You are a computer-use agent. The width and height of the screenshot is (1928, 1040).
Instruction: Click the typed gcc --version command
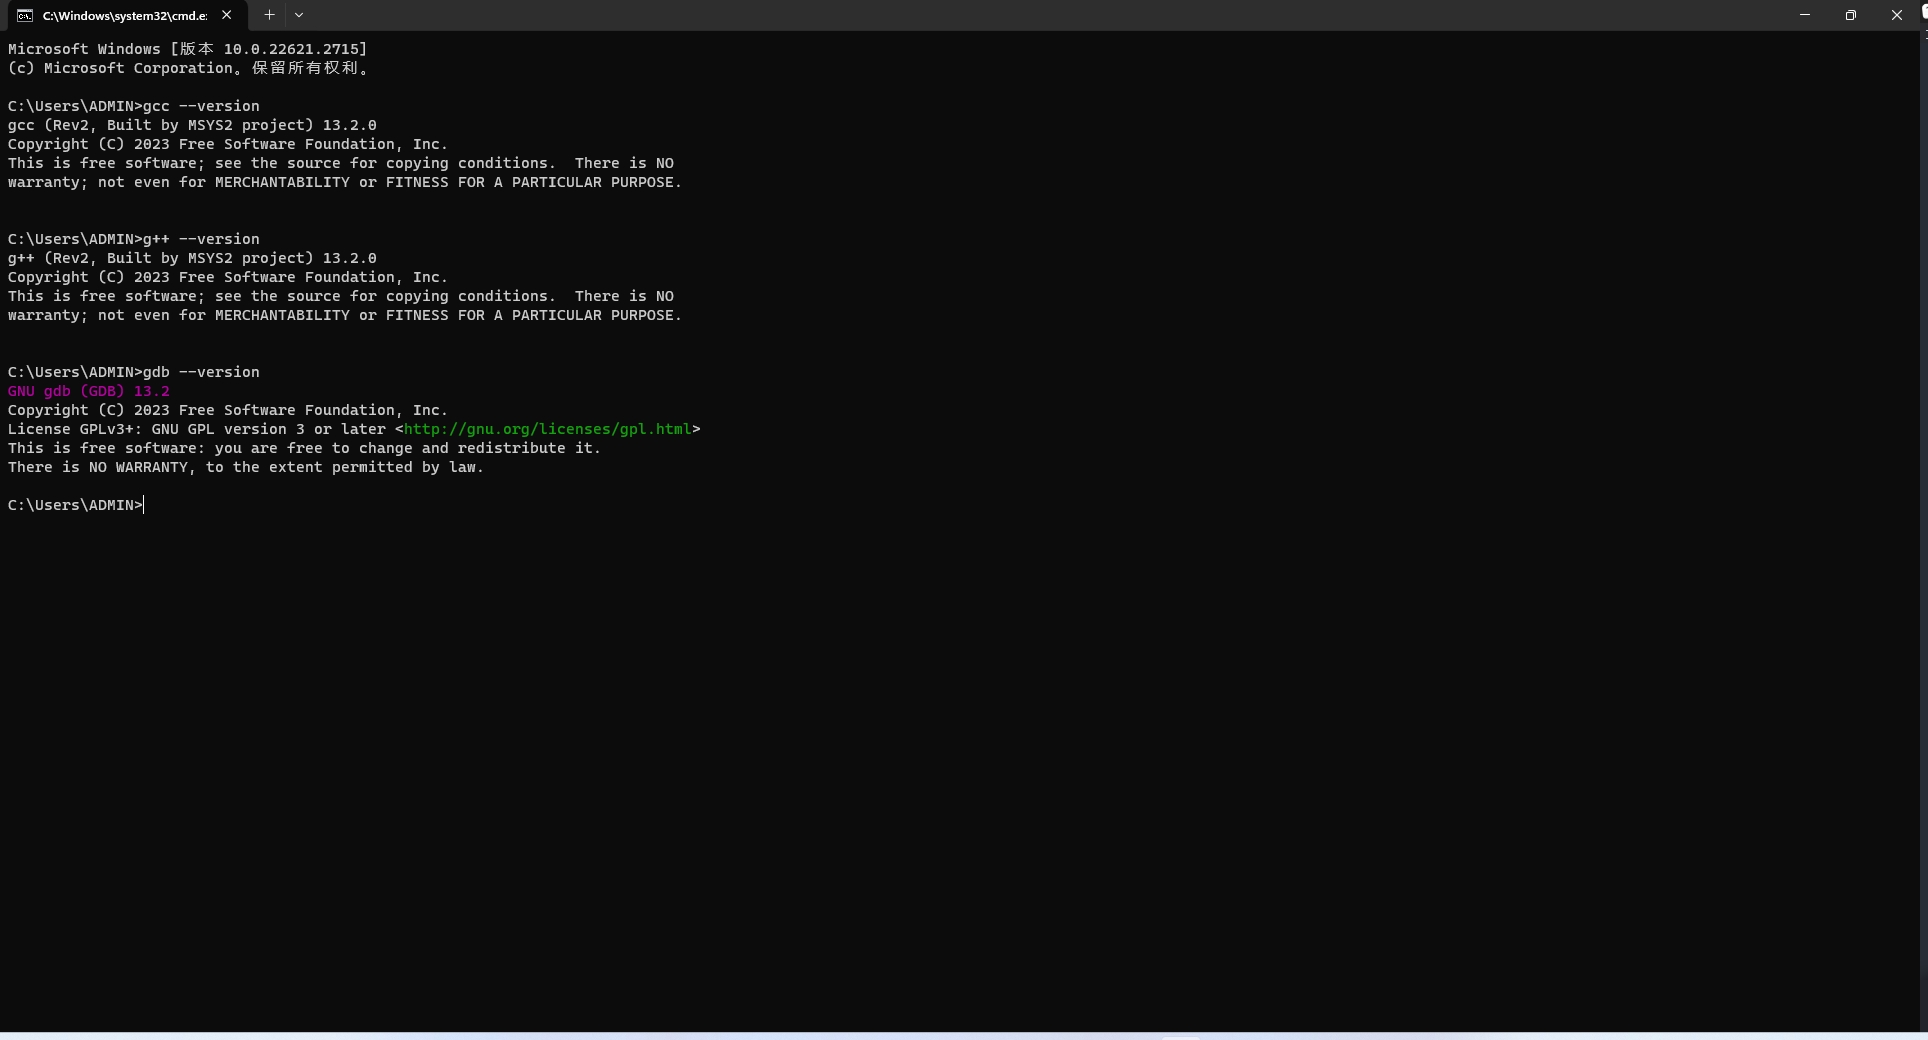tap(201, 106)
